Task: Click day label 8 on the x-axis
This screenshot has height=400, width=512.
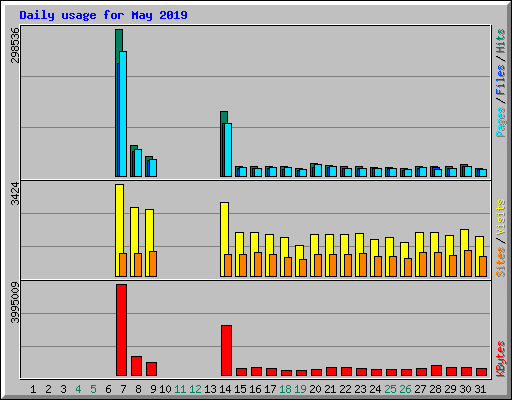Action: (138, 389)
